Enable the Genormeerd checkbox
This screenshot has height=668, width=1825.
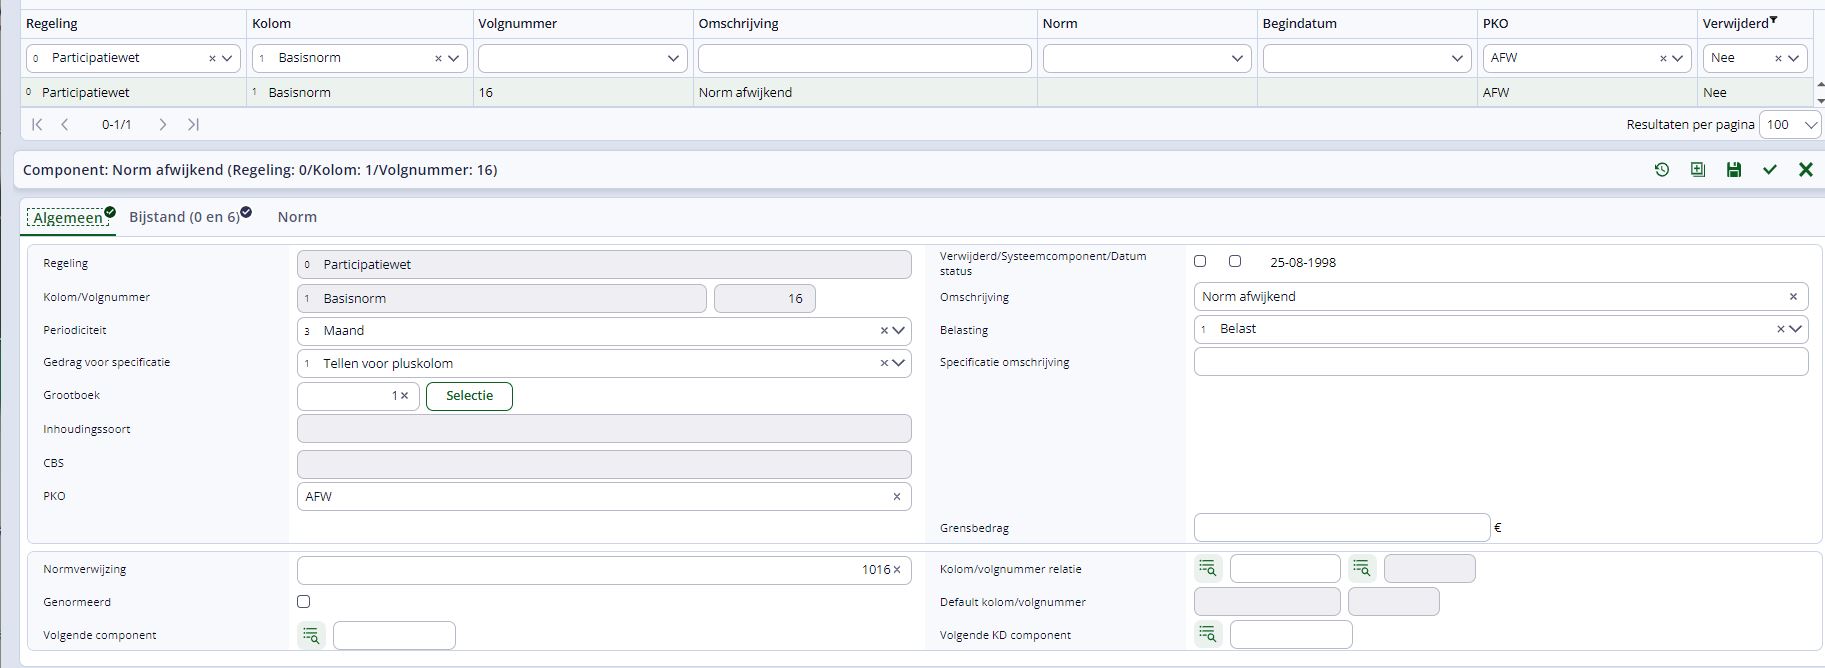coord(304,601)
